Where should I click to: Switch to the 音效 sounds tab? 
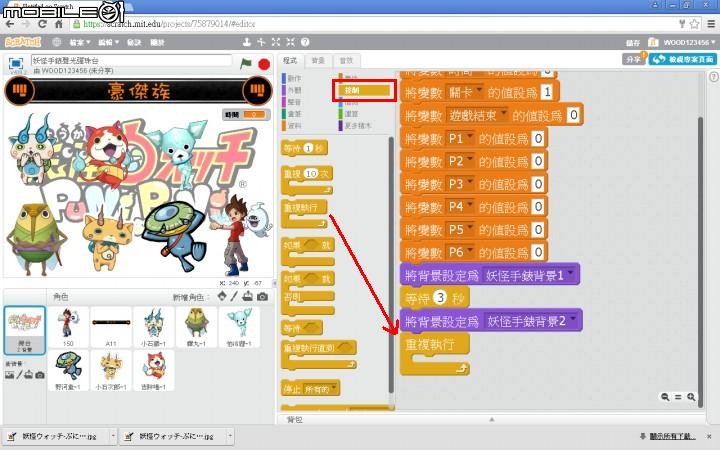click(346, 61)
